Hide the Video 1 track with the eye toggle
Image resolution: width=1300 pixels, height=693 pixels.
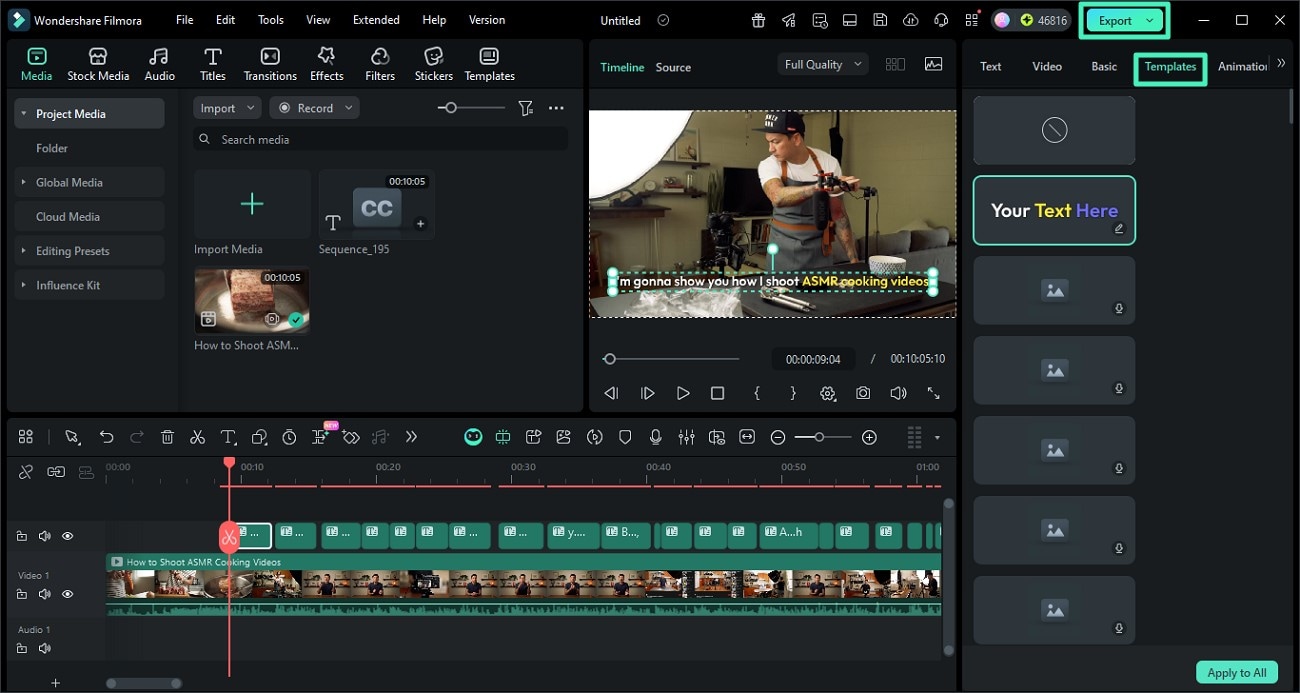tap(67, 594)
